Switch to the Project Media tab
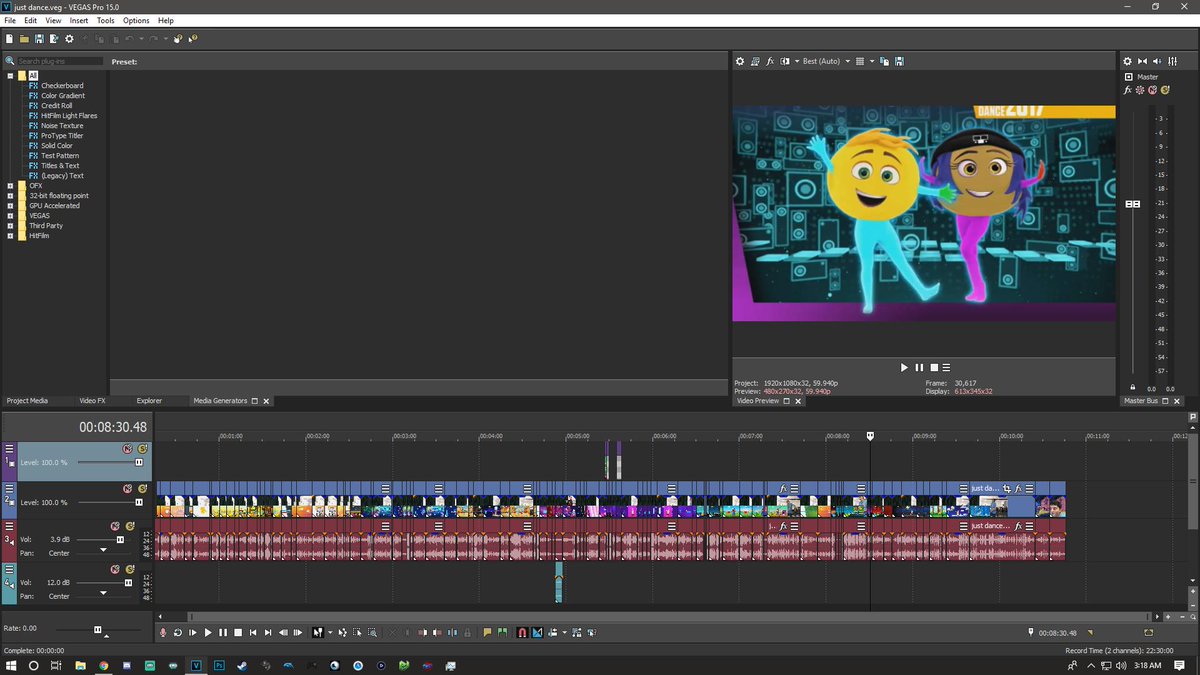The width and height of the screenshot is (1200, 675). pyautogui.click(x=27, y=401)
